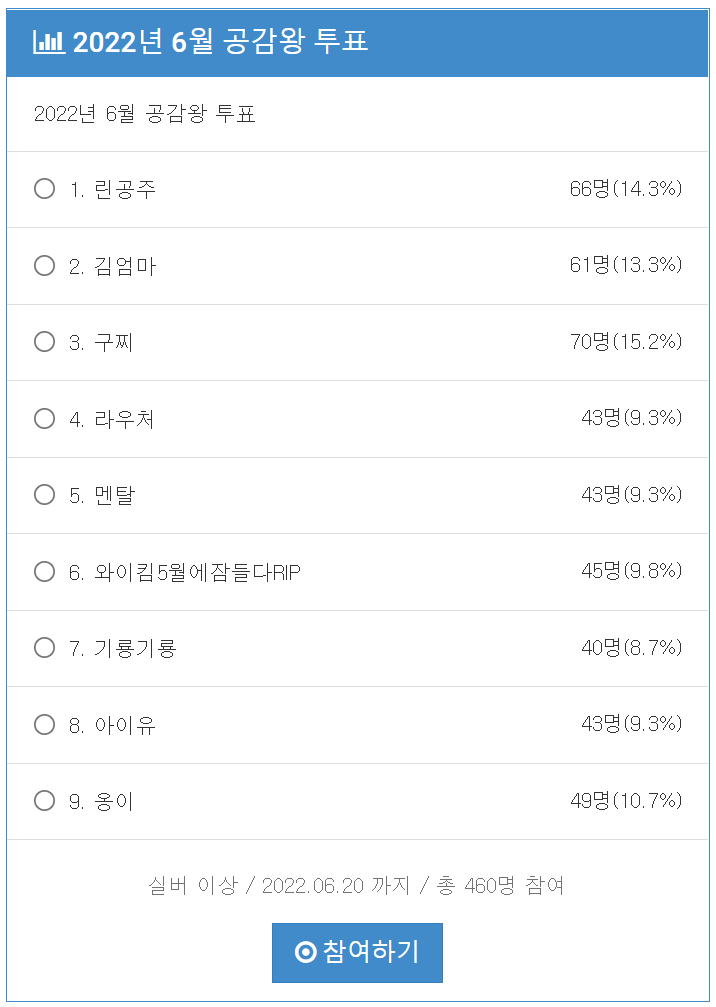Click the 구찌 option label text

tap(114, 342)
